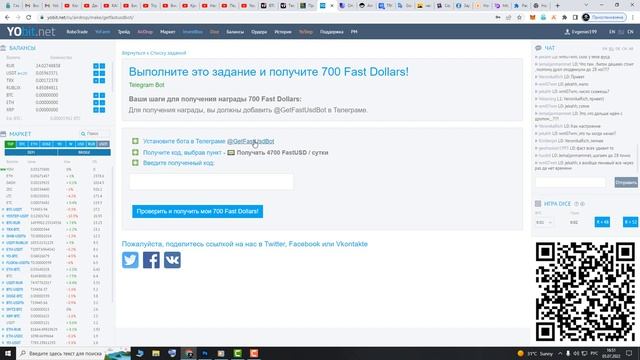Select the TOP market tab
This screenshot has height=360, width=640.
pos(11,144)
